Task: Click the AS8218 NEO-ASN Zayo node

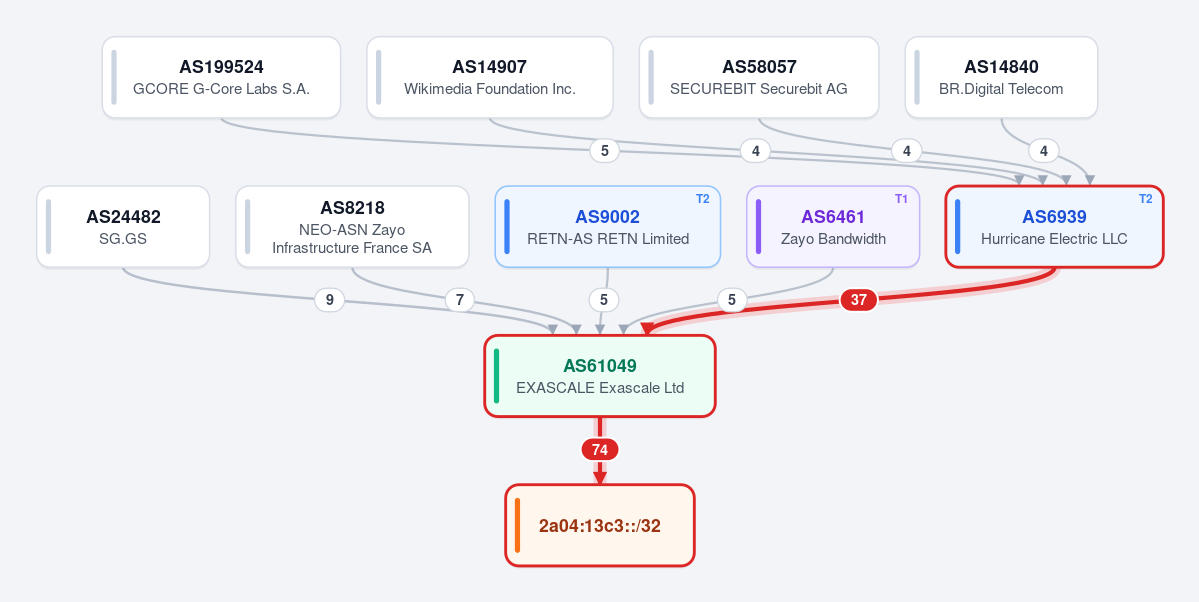Action: pos(352,226)
